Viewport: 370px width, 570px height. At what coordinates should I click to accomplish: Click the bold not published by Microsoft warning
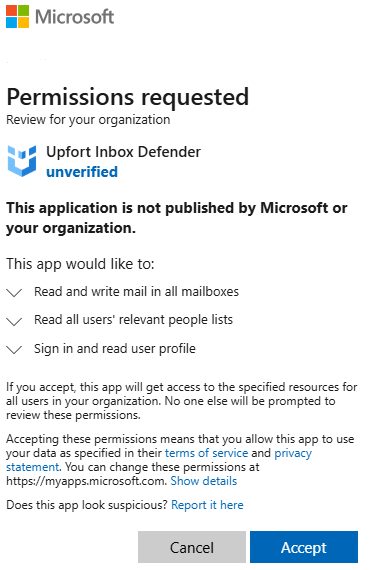pos(177,218)
